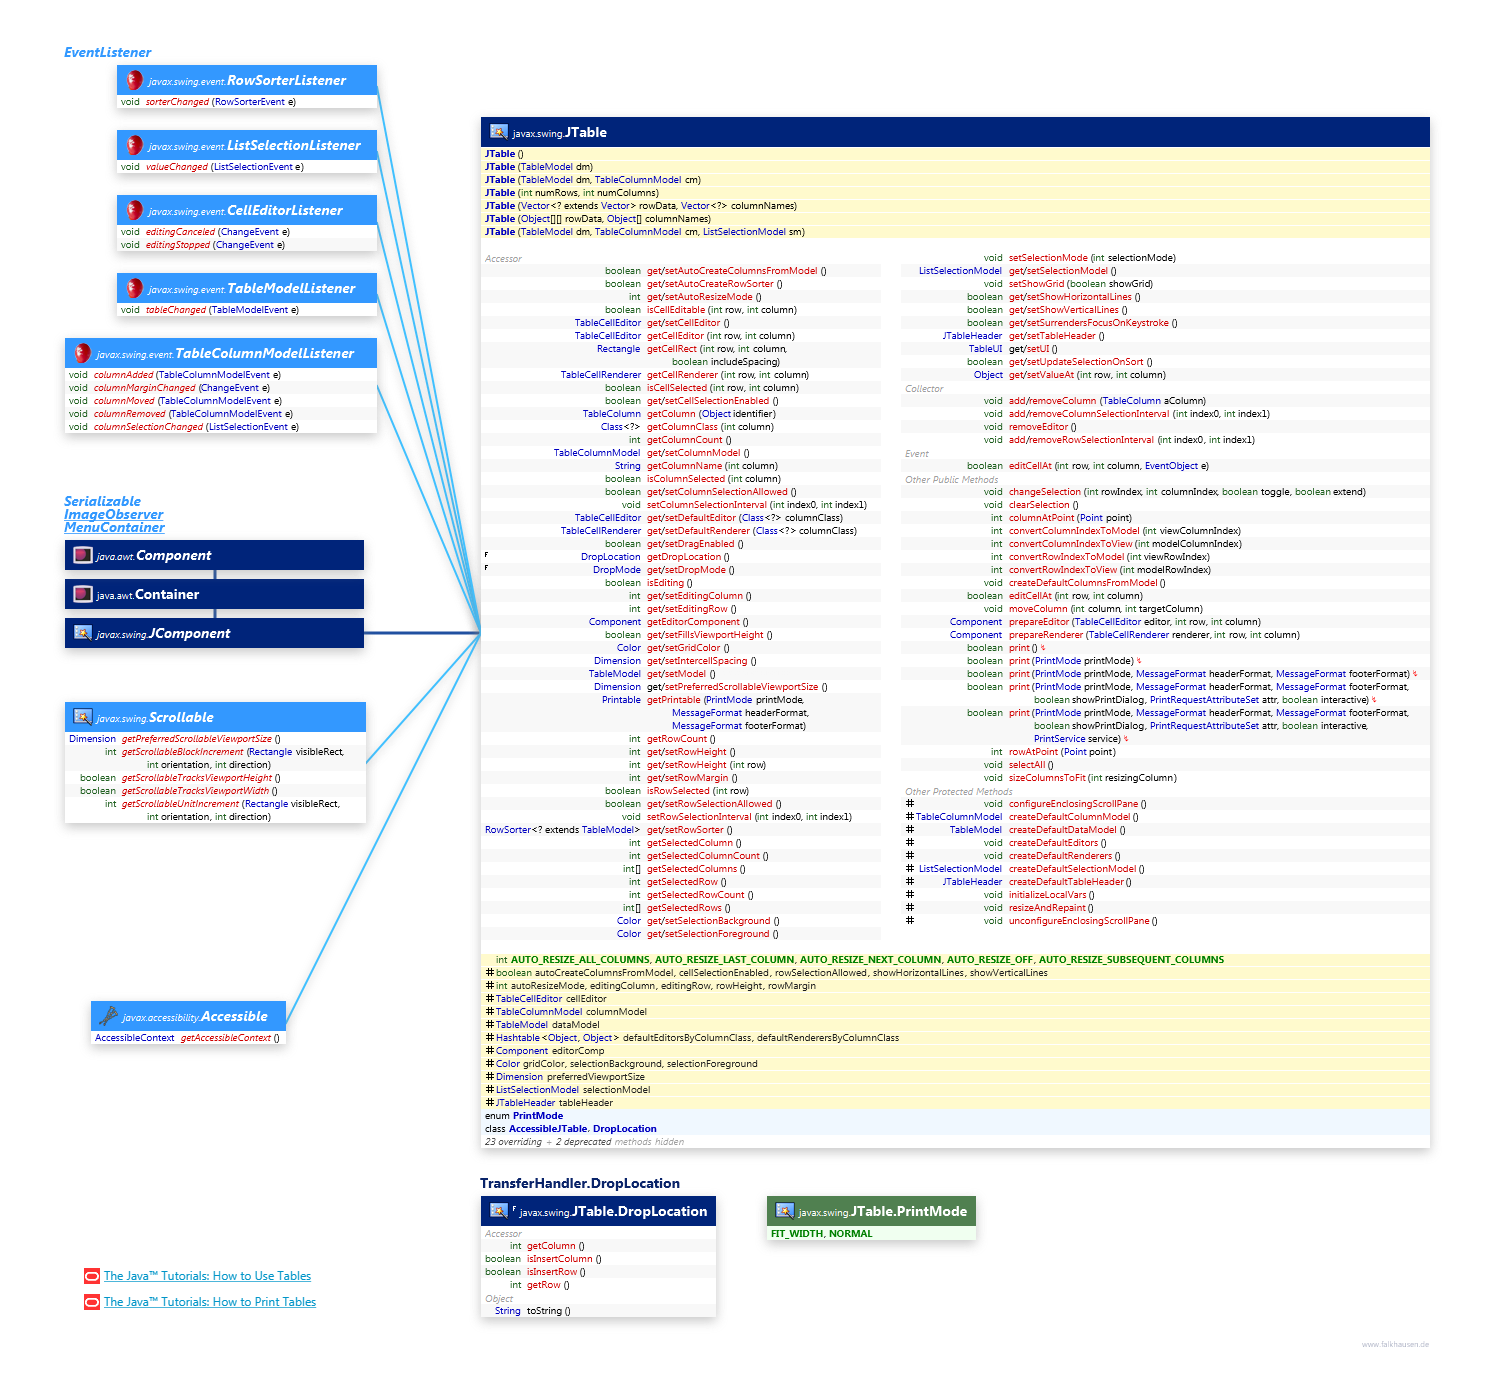The width and height of the screenshot is (1486, 1390).
Task: Open the MenuContainer interface link
Action: [x=114, y=527]
